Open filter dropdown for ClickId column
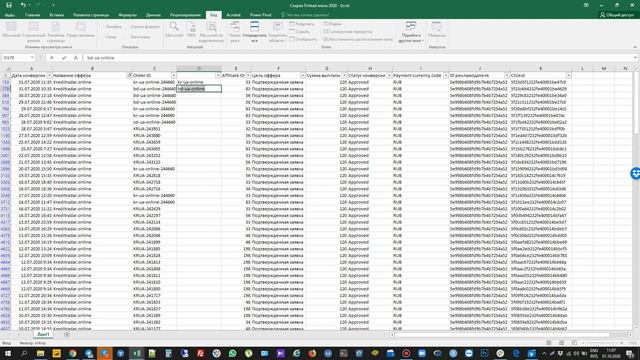This screenshot has height=360, width=640. (568, 76)
